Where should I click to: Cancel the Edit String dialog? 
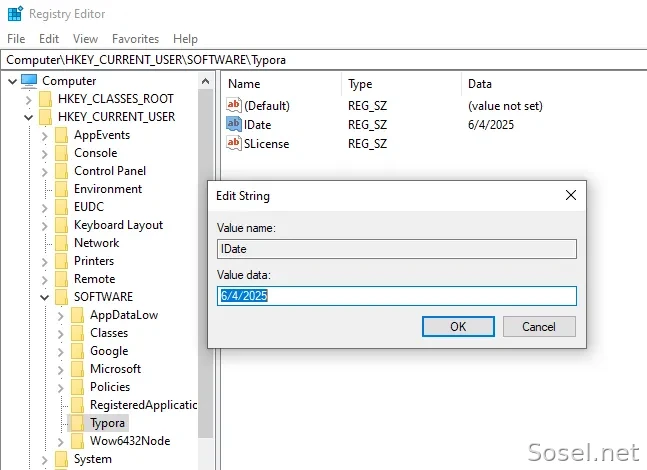(x=539, y=326)
